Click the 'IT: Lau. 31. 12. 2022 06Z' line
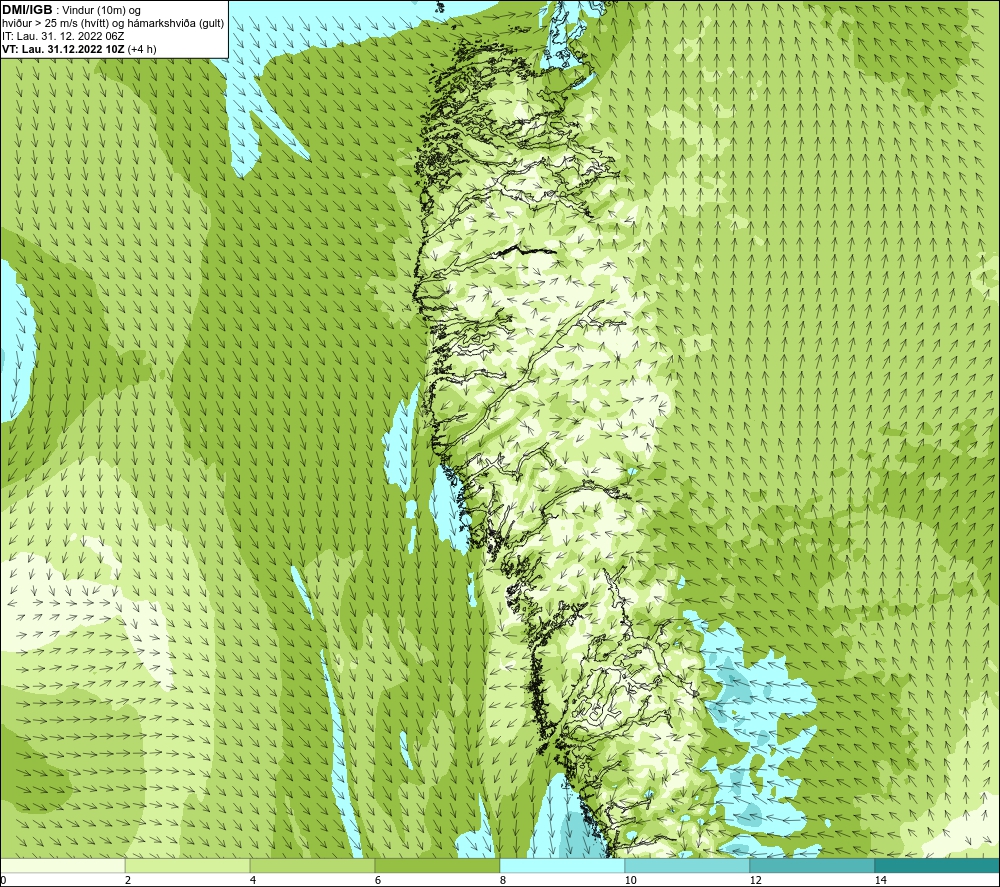1000x887 pixels. (63, 36)
